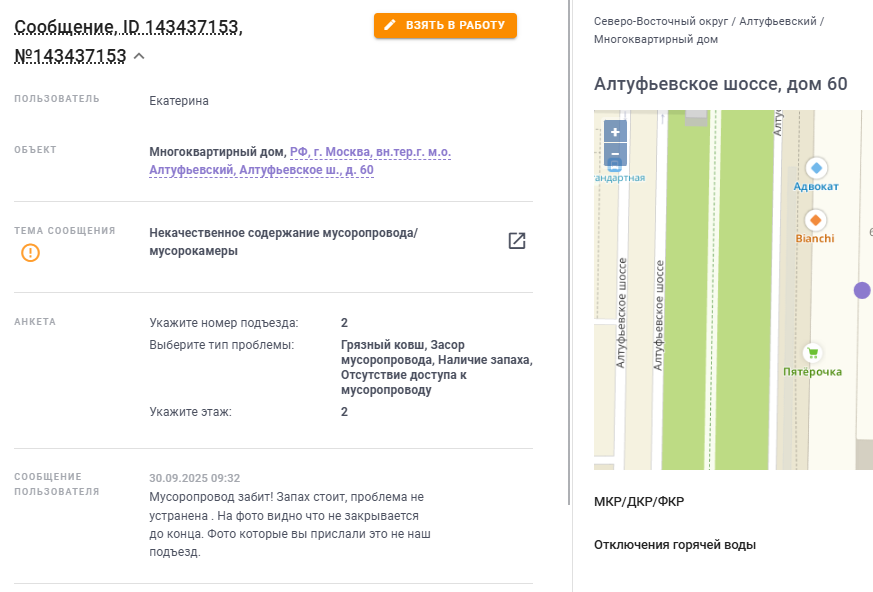
Task: Click the purple location dot on map
Action: [x=862, y=290]
